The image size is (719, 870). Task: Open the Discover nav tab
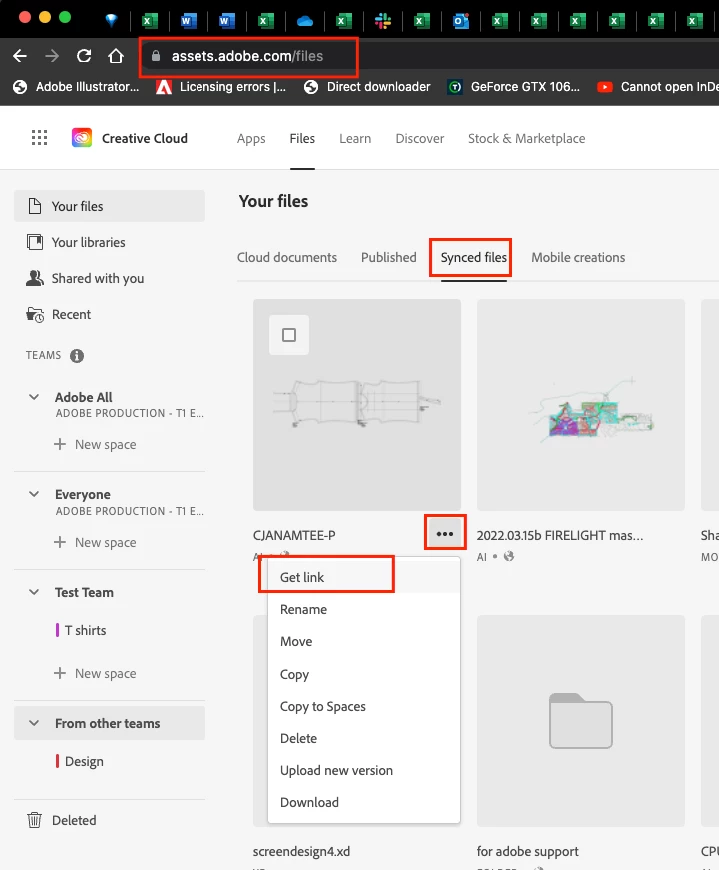point(419,138)
